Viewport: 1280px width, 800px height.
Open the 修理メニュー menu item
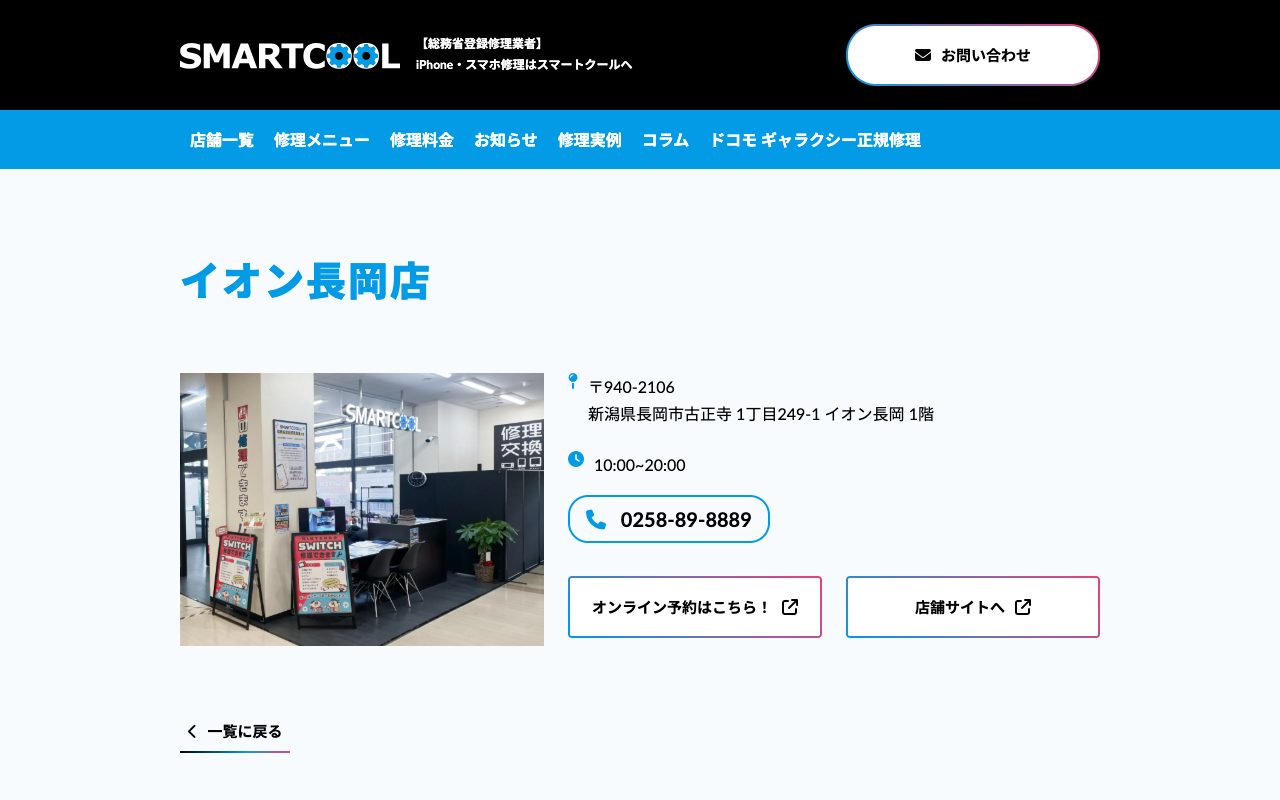click(x=322, y=140)
